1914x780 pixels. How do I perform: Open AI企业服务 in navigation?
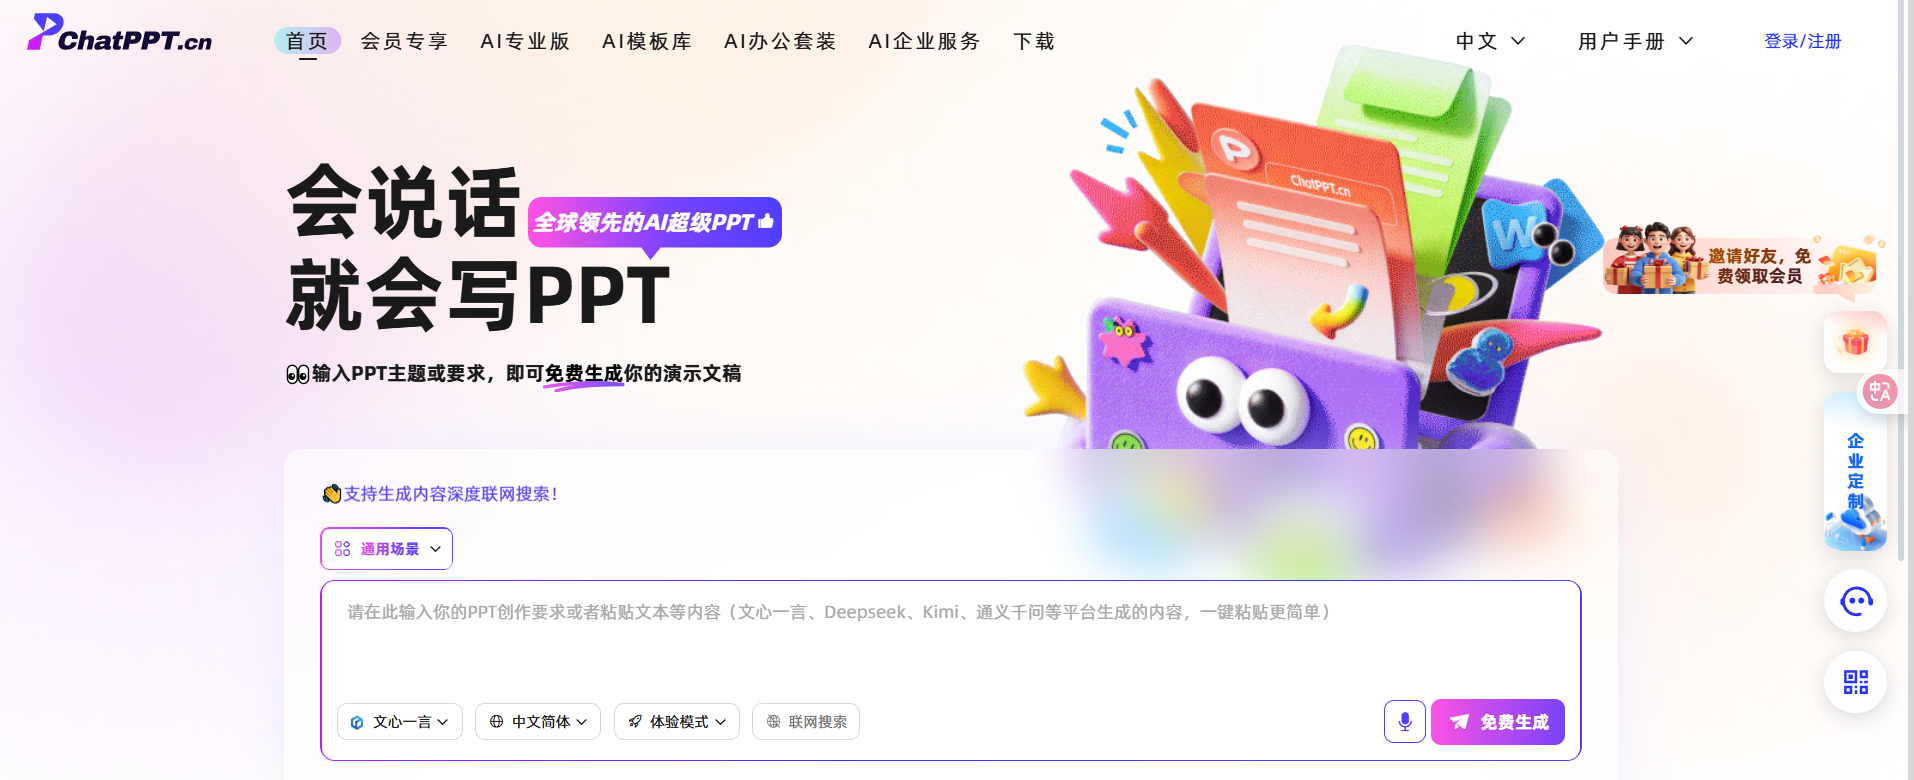tap(924, 41)
